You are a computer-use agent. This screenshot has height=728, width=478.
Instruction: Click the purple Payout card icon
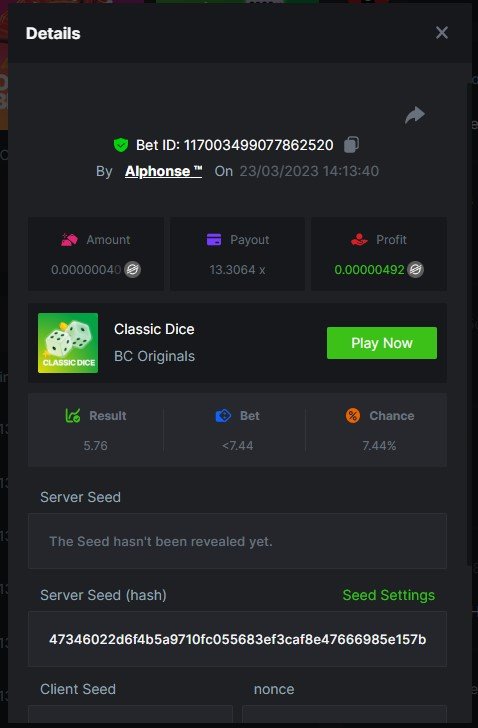[x=214, y=240]
